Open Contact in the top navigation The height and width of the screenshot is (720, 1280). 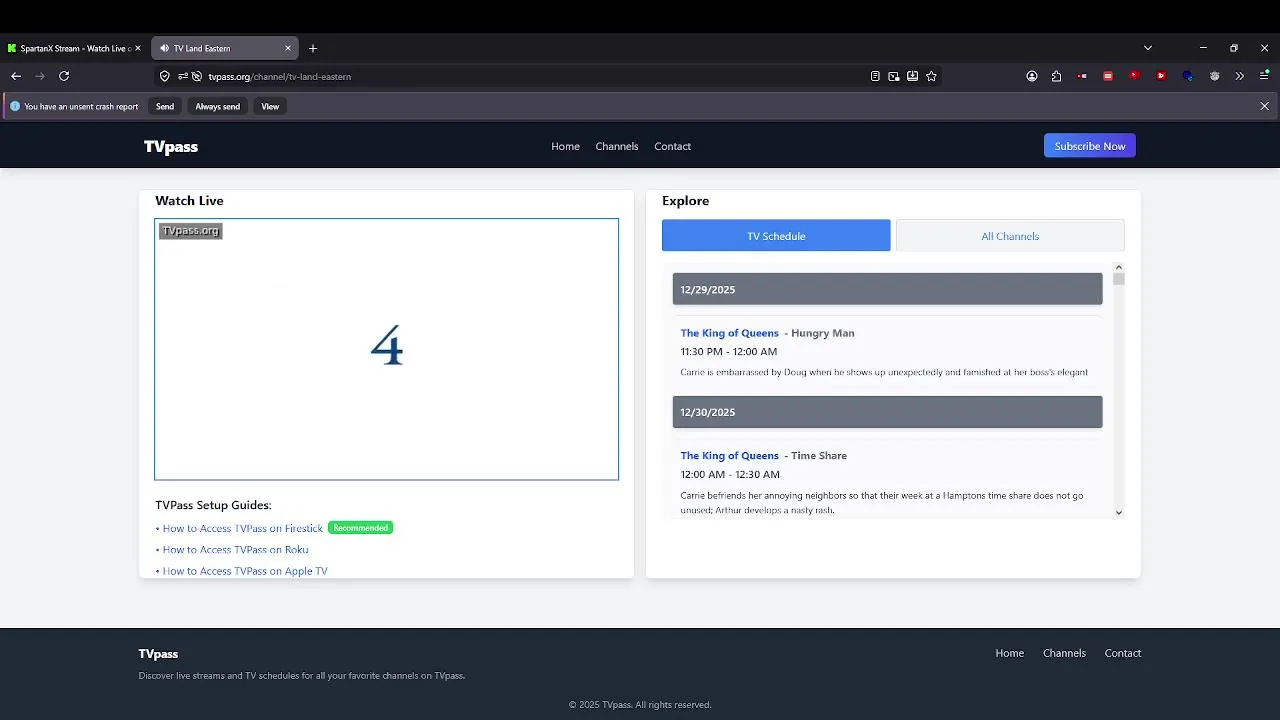672,146
